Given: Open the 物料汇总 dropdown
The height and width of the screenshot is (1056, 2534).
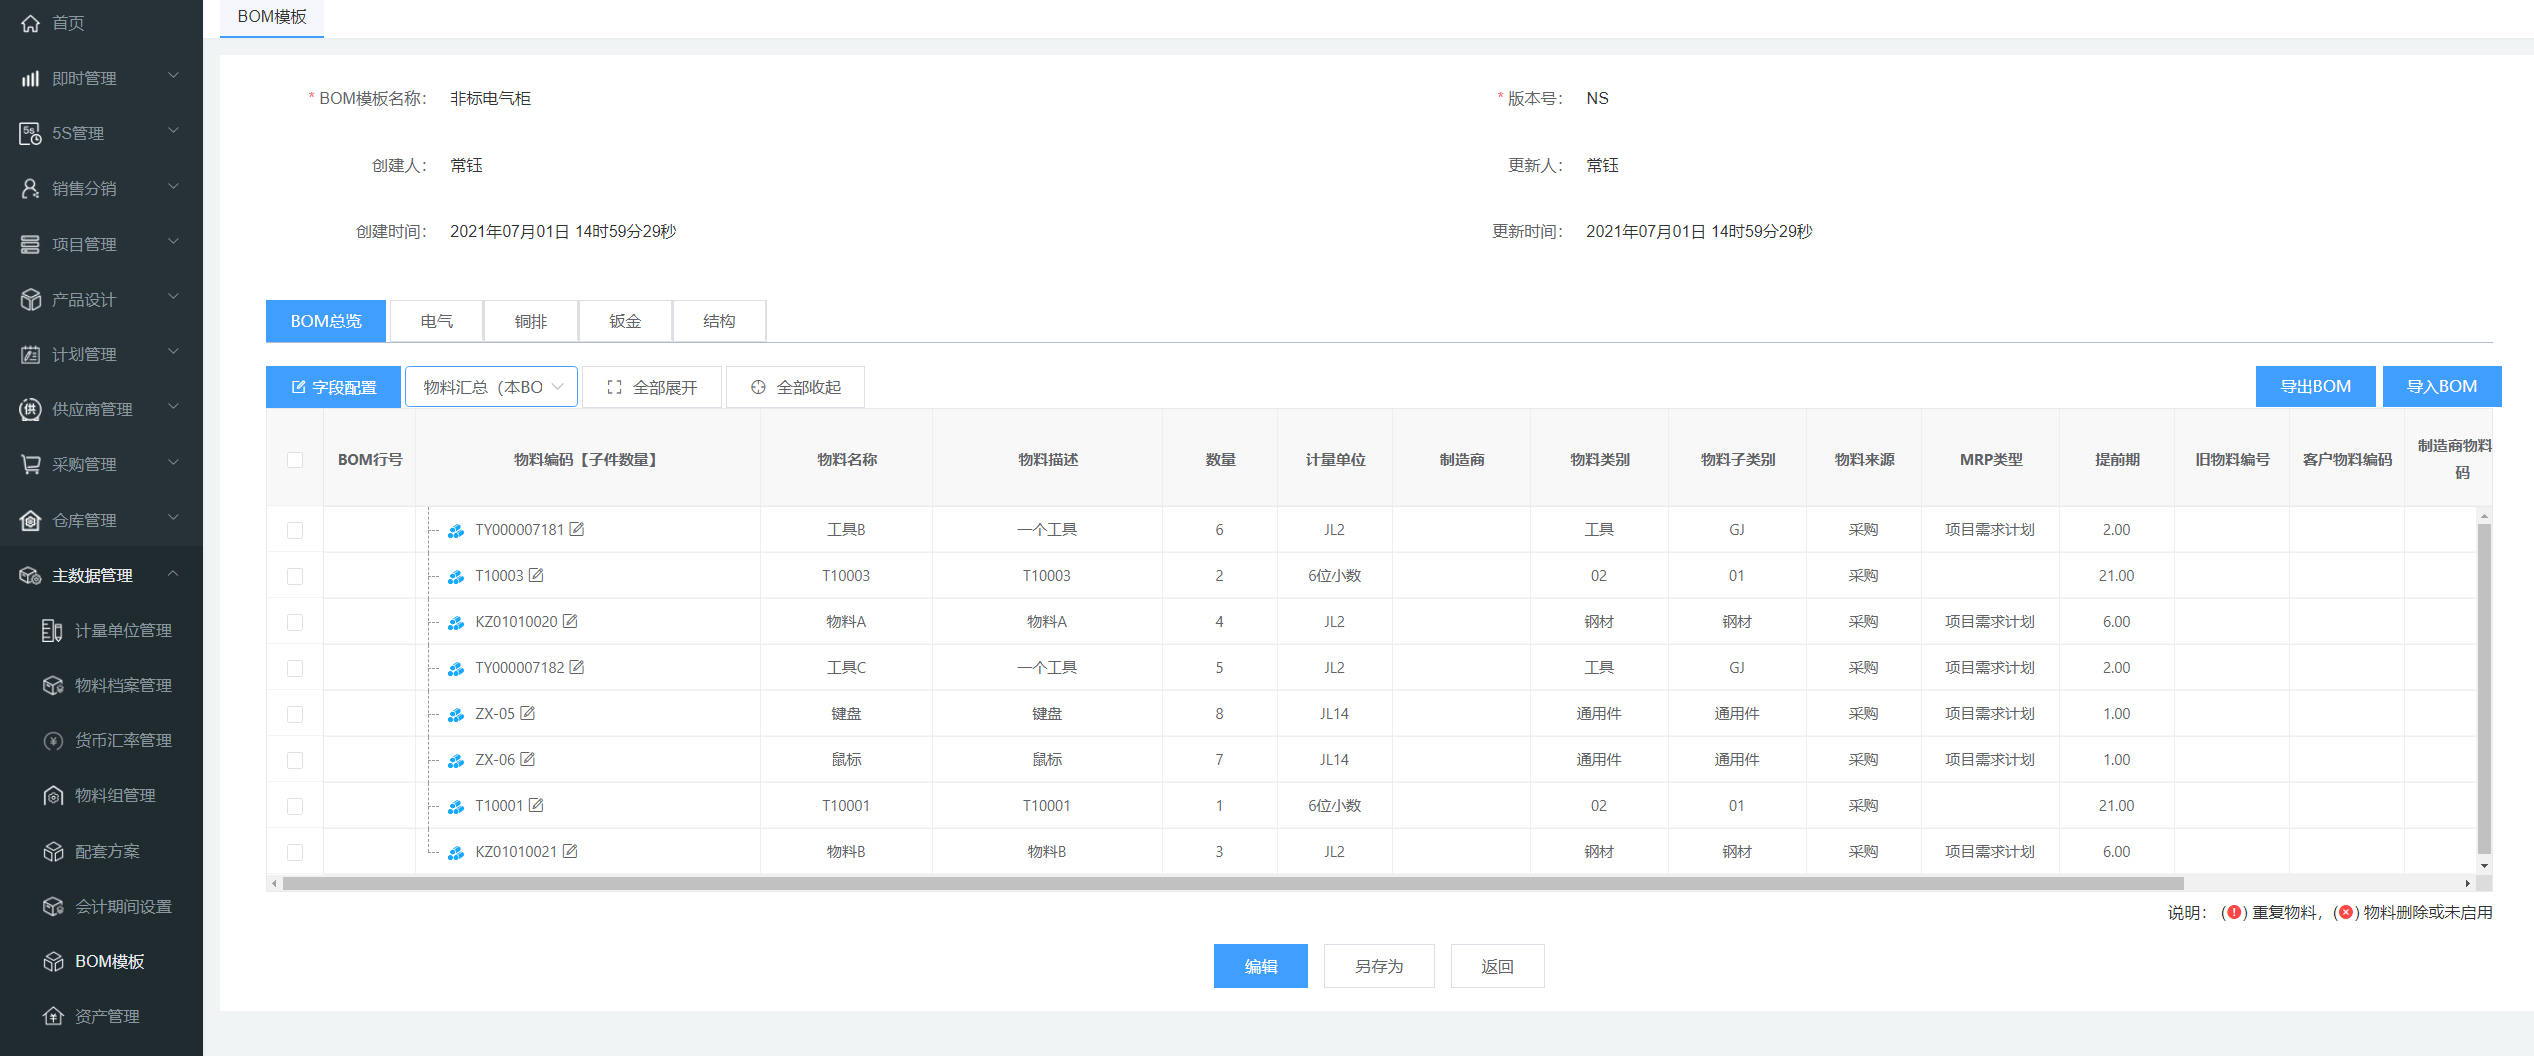Looking at the screenshot, I should (491, 387).
